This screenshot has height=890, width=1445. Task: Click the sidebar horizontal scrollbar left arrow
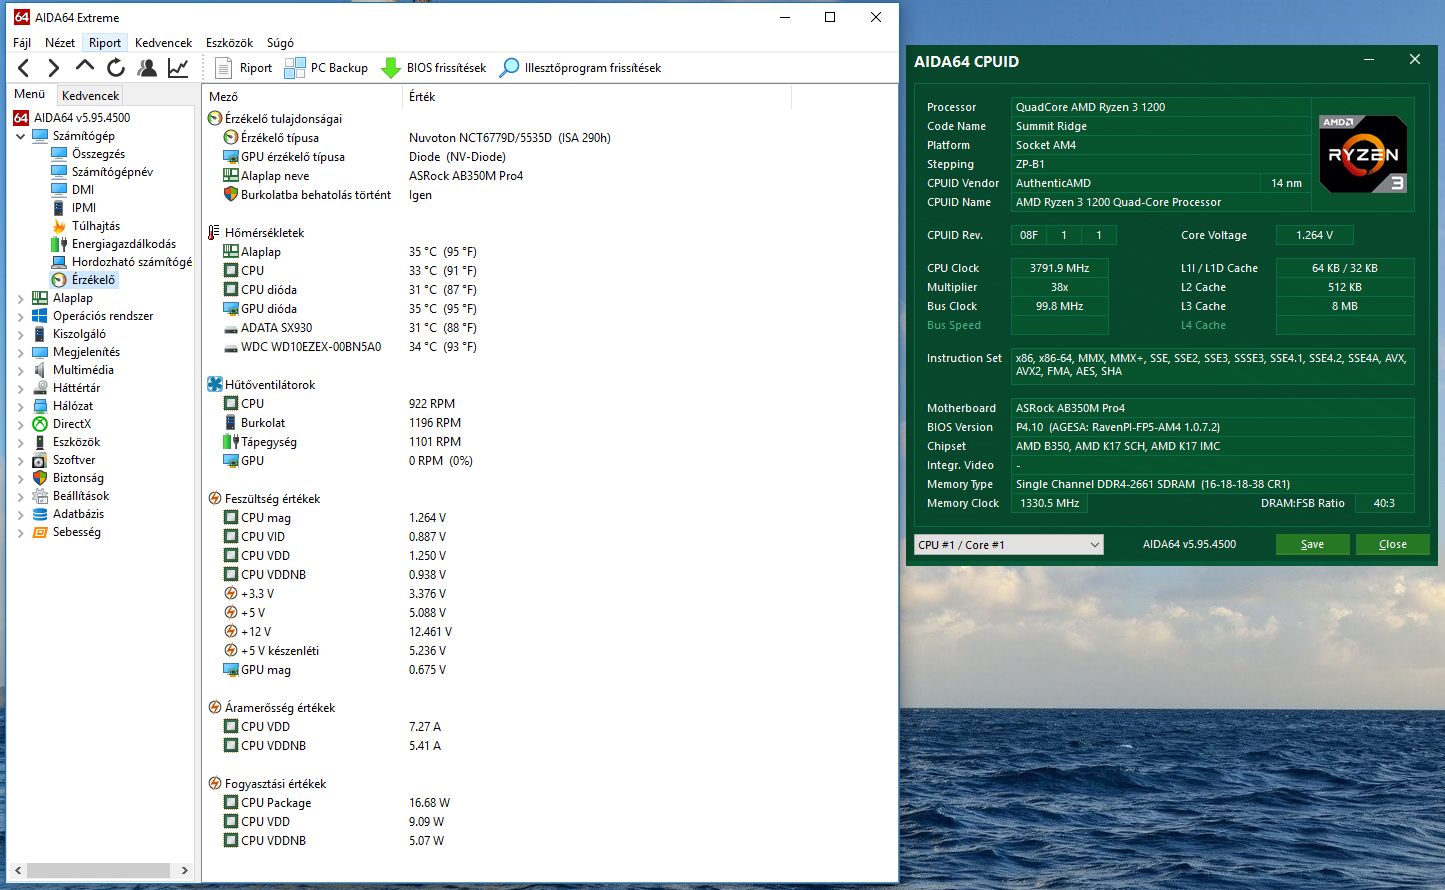17,870
